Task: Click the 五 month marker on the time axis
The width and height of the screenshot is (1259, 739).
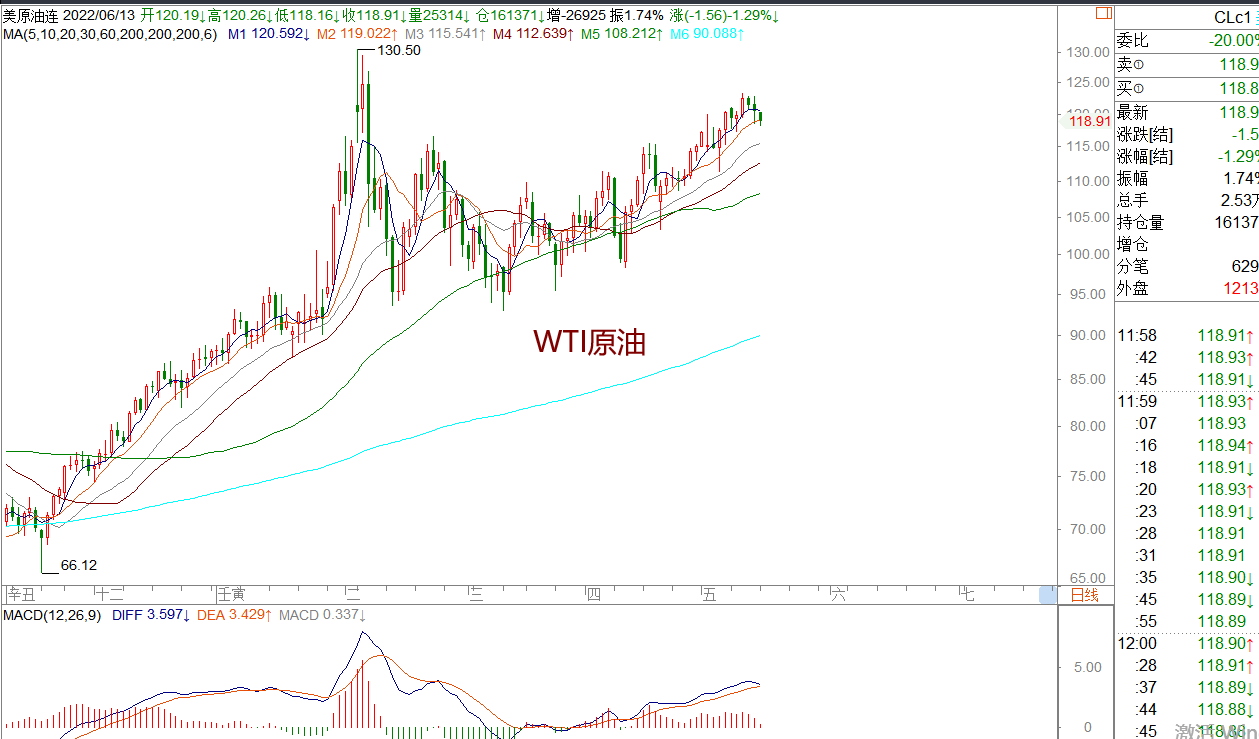Action: [x=710, y=595]
